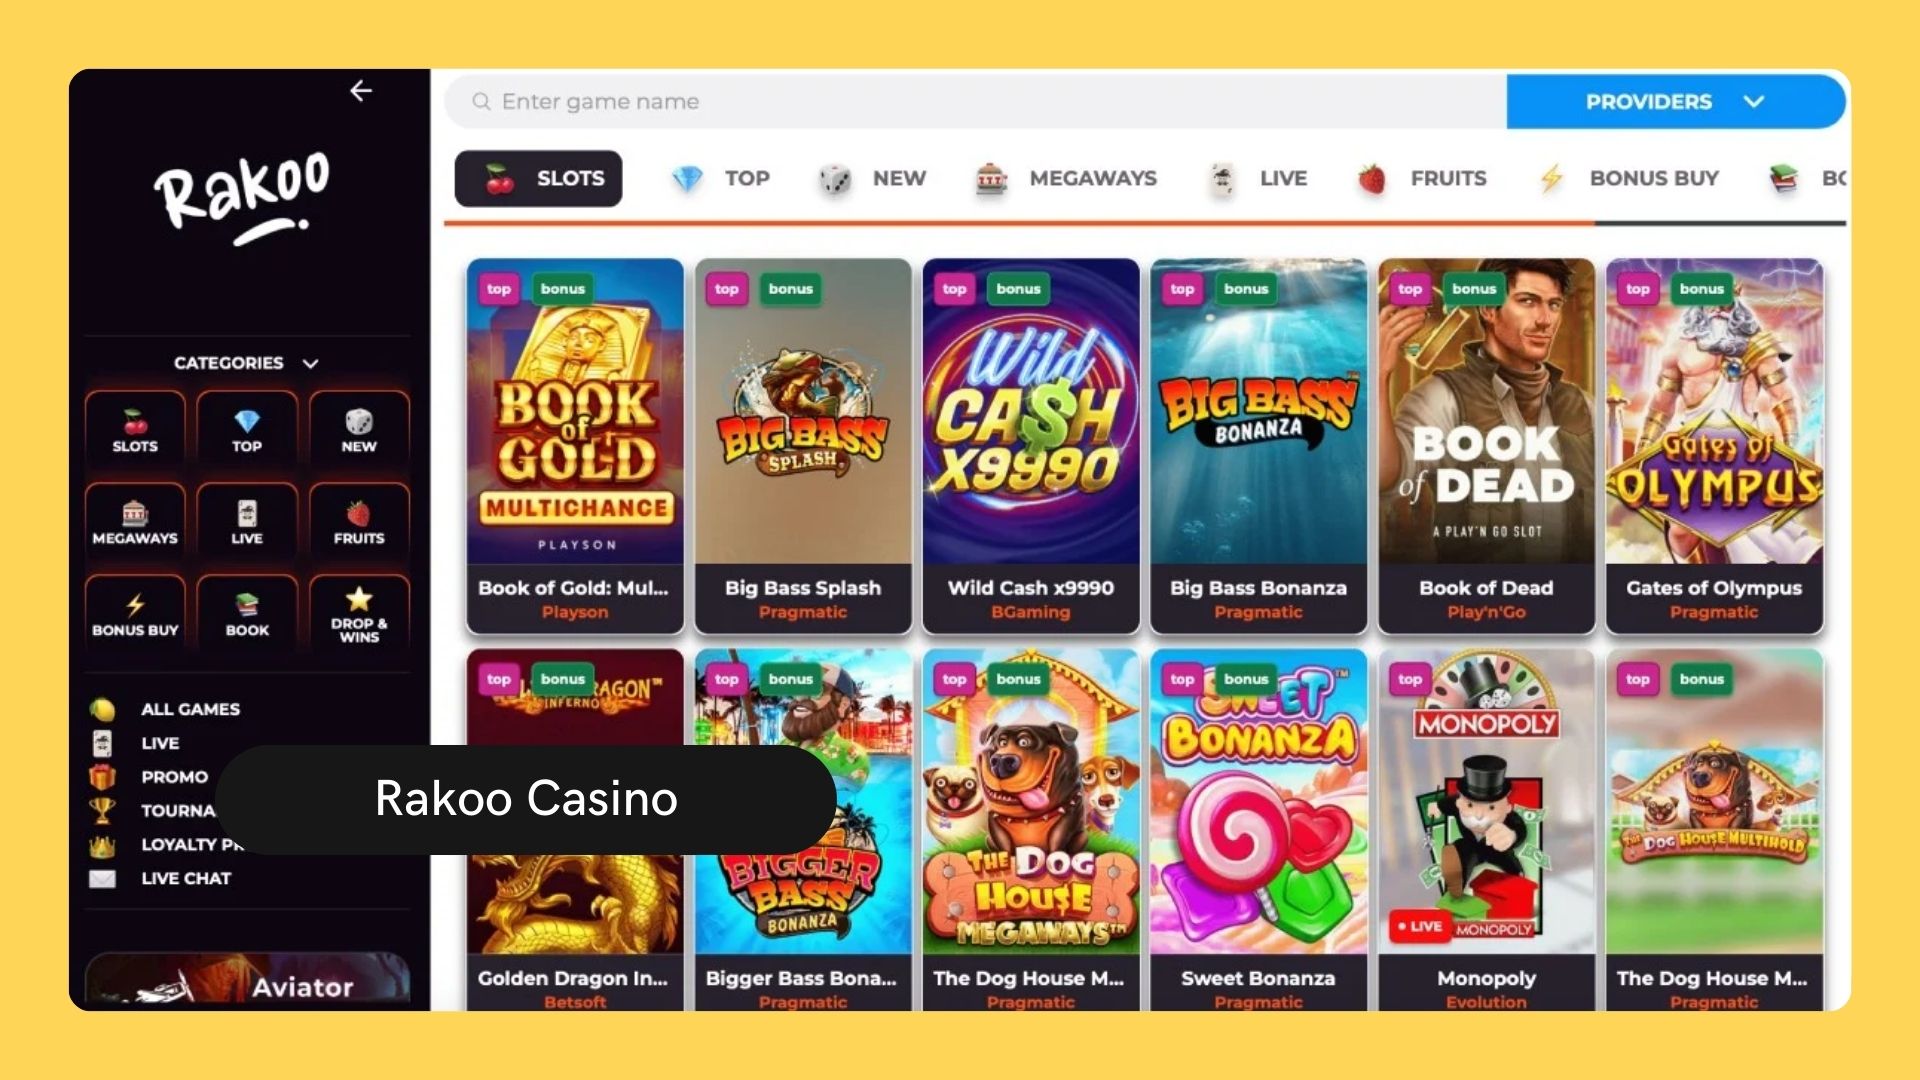Click the back arrow in the sidebar
The width and height of the screenshot is (1920, 1080).
tap(361, 91)
